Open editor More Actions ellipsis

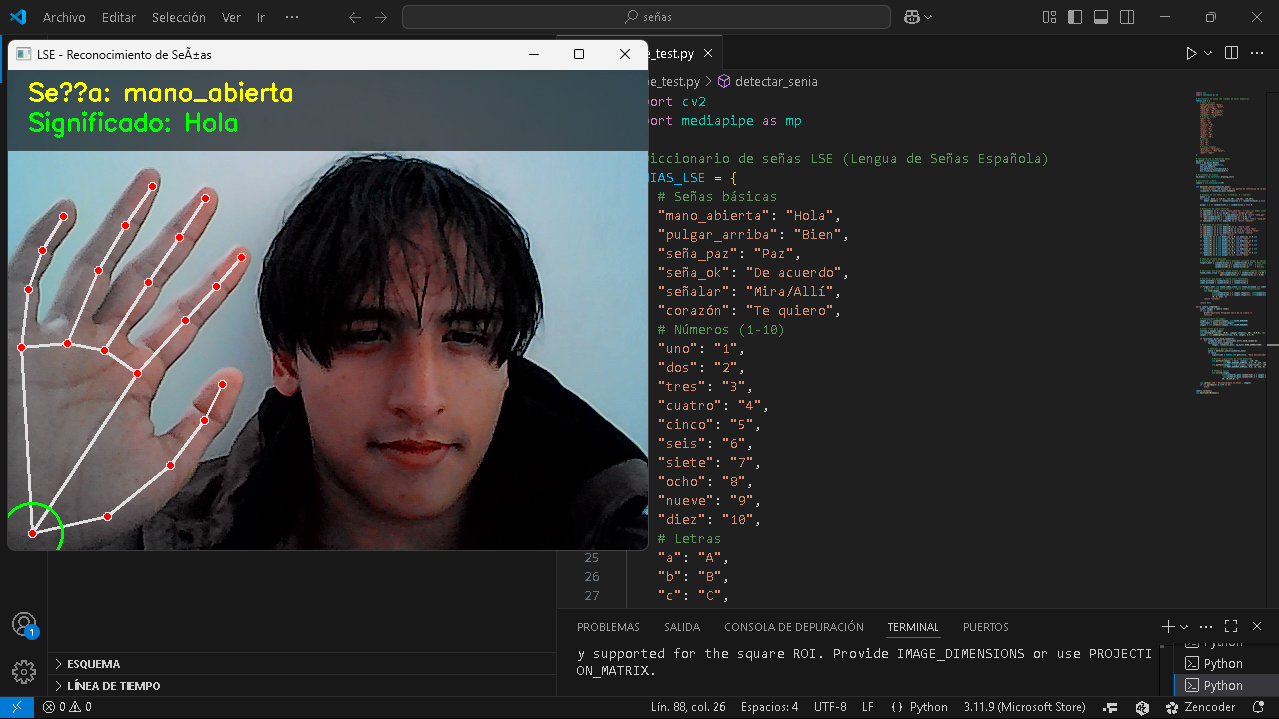tap(1258, 53)
